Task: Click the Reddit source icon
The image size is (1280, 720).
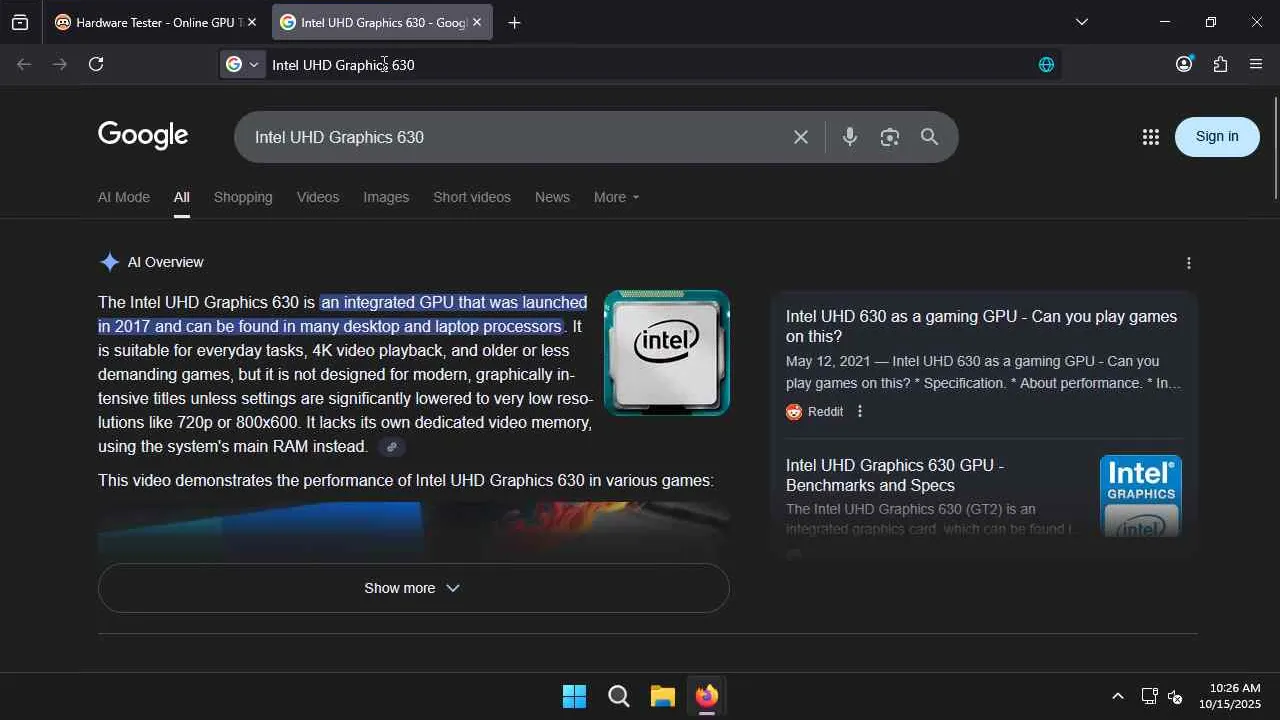Action: 794,411
